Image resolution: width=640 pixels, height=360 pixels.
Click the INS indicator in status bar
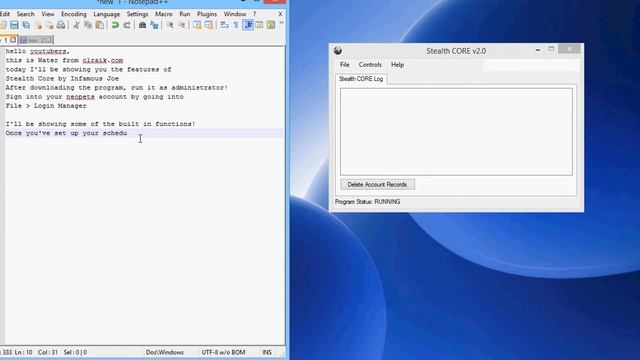click(x=267, y=352)
